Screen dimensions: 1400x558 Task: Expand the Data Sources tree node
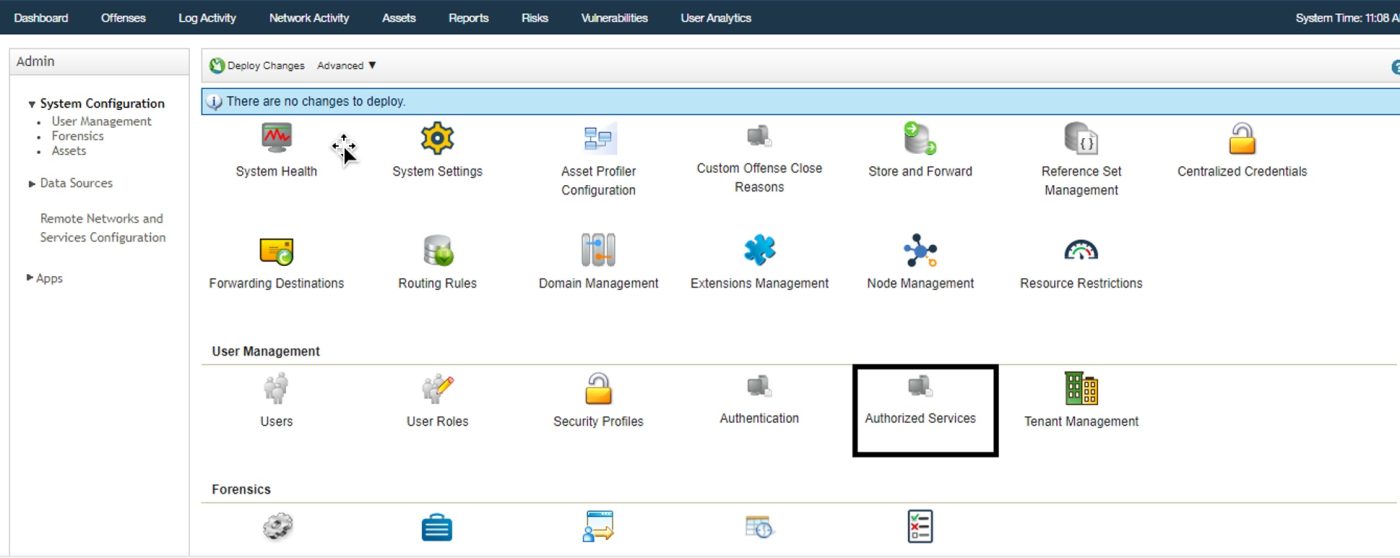(32, 184)
